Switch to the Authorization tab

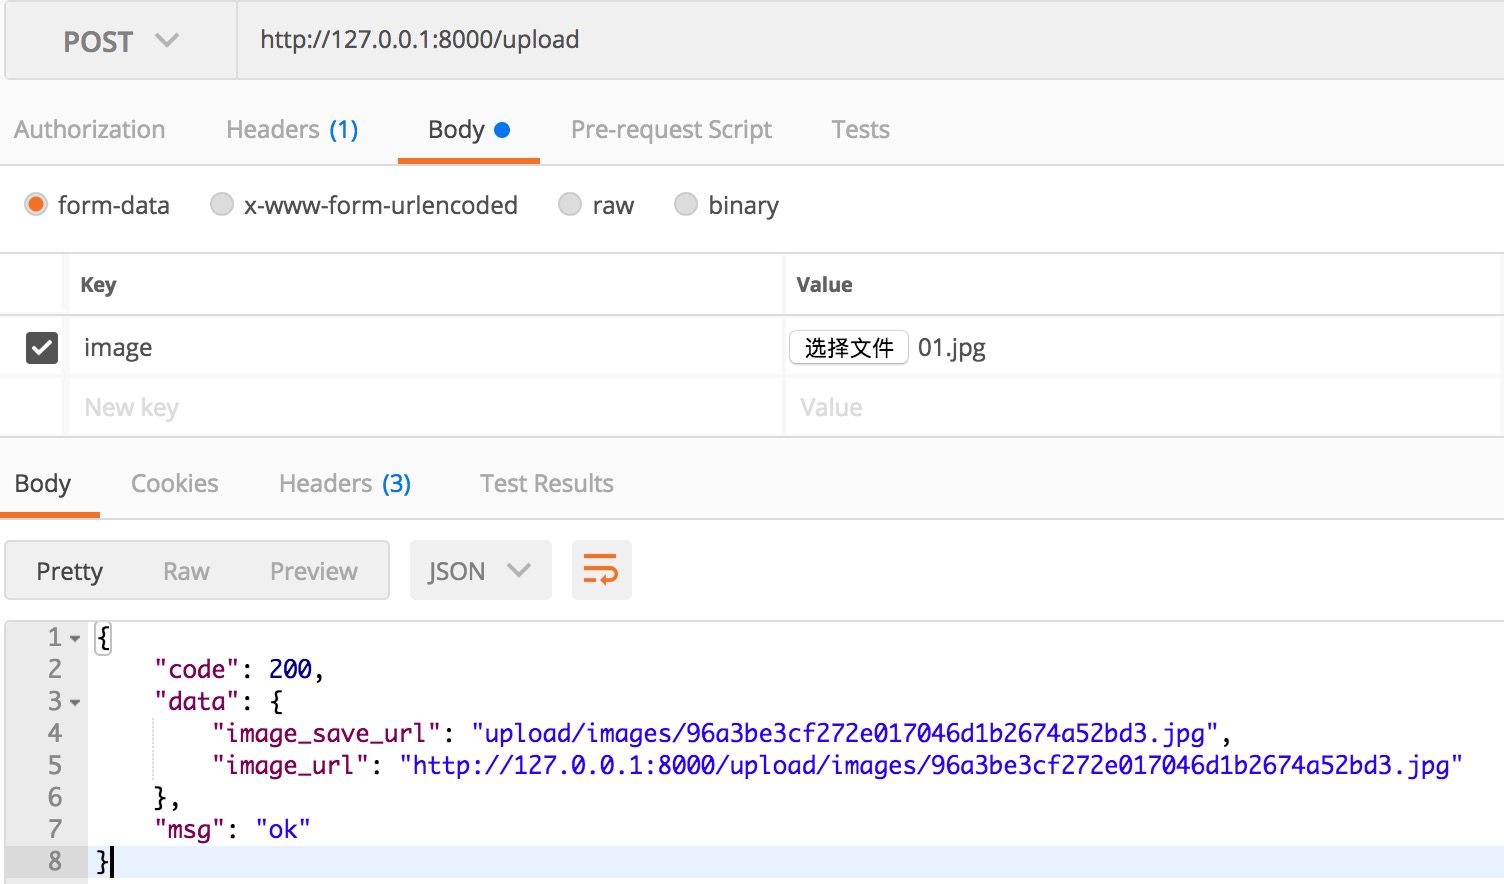[x=90, y=130]
